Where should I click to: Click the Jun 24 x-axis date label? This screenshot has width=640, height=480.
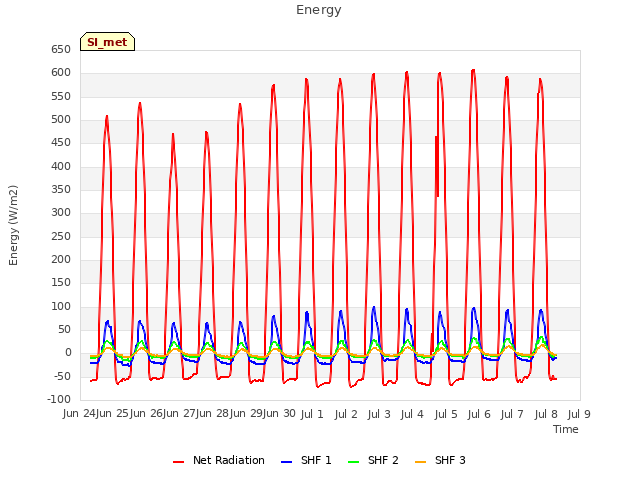pyautogui.click(x=79, y=414)
